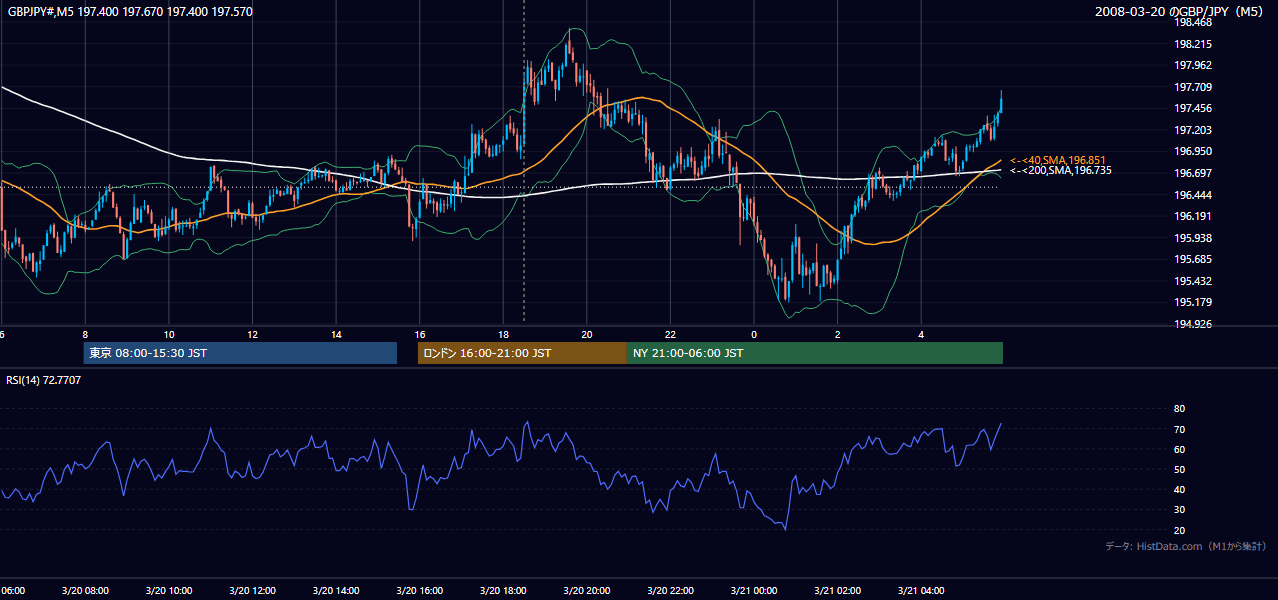Click the 200 SMA 196.735 label
Image resolution: width=1278 pixels, height=600 pixels.
(x=1061, y=171)
